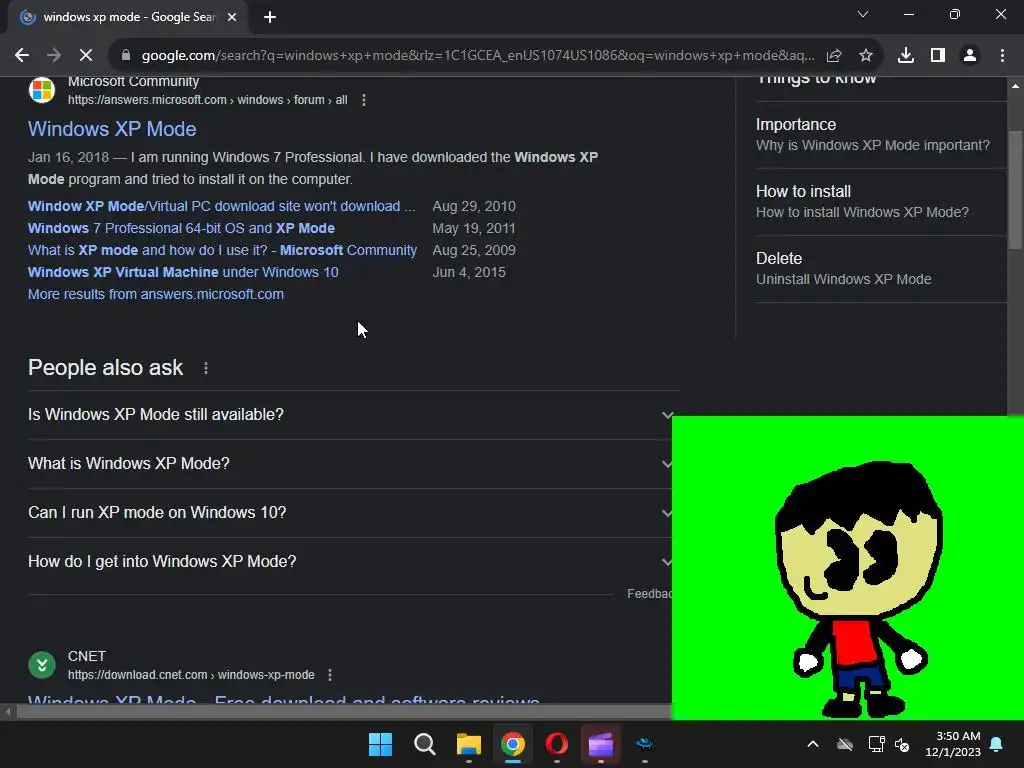Open site info lock icon
The width and height of the screenshot is (1024, 768).
126,56
